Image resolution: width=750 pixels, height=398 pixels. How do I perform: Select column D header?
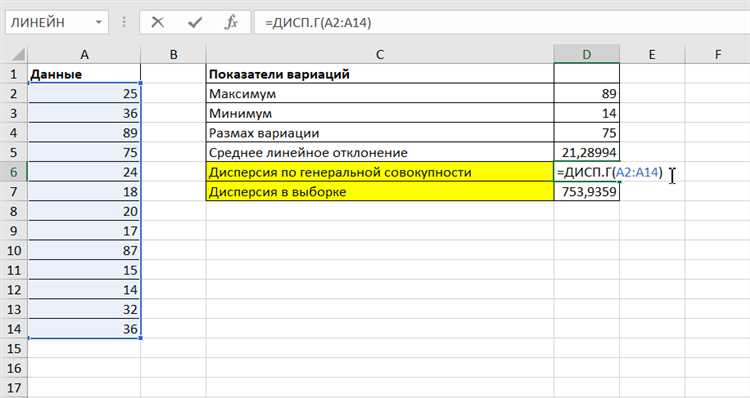click(x=586, y=55)
